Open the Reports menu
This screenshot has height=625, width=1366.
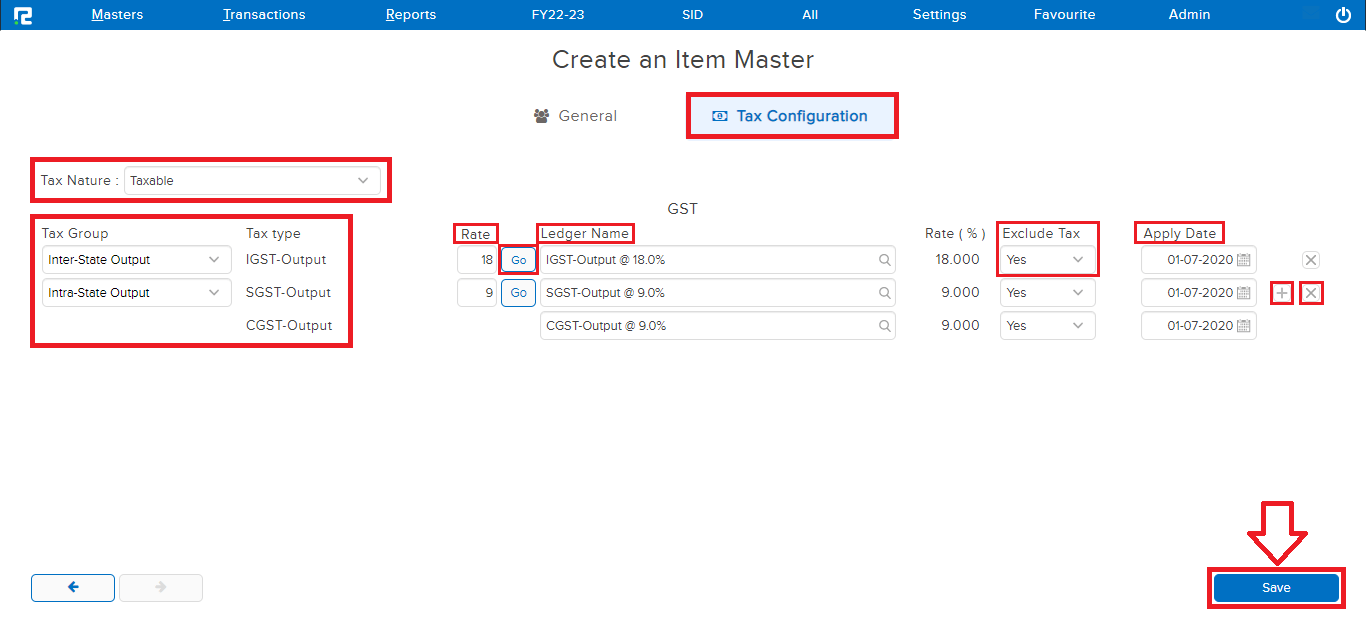(x=411, y=15)
